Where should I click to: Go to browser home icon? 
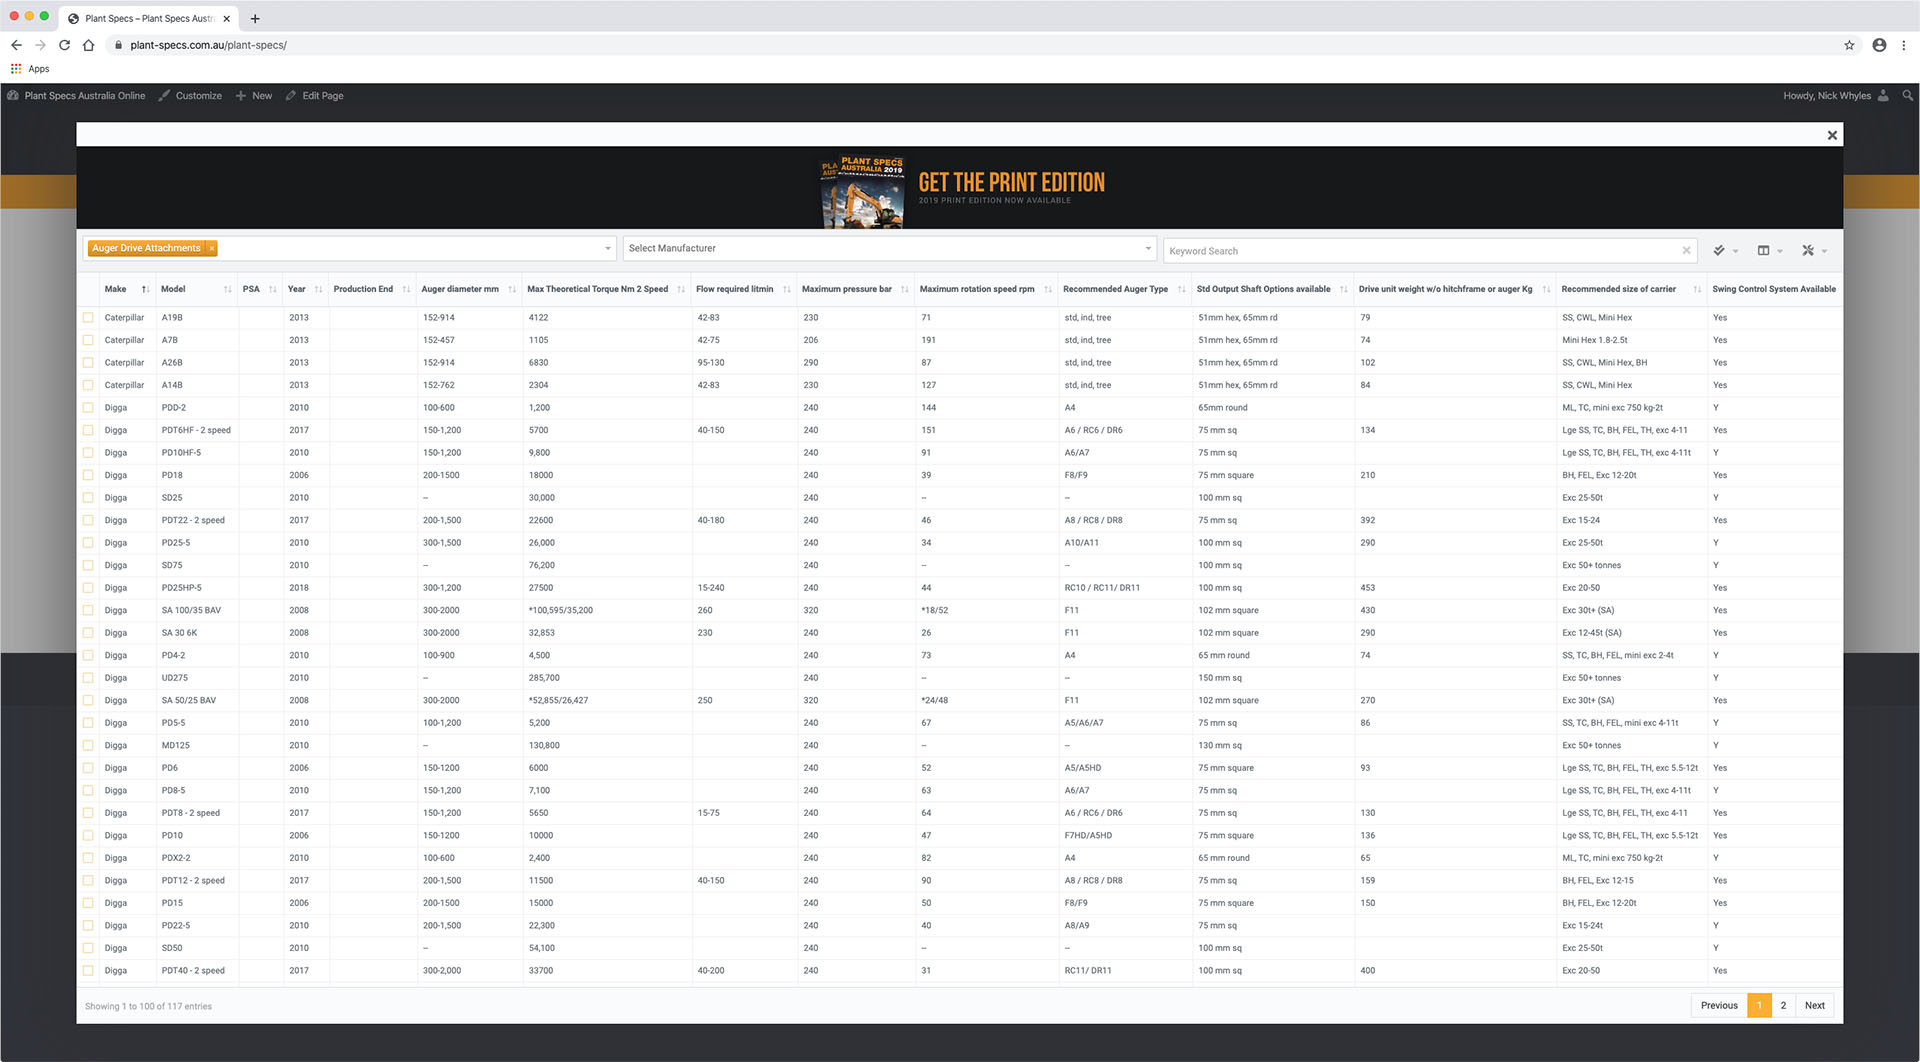[x=89, y=45]
